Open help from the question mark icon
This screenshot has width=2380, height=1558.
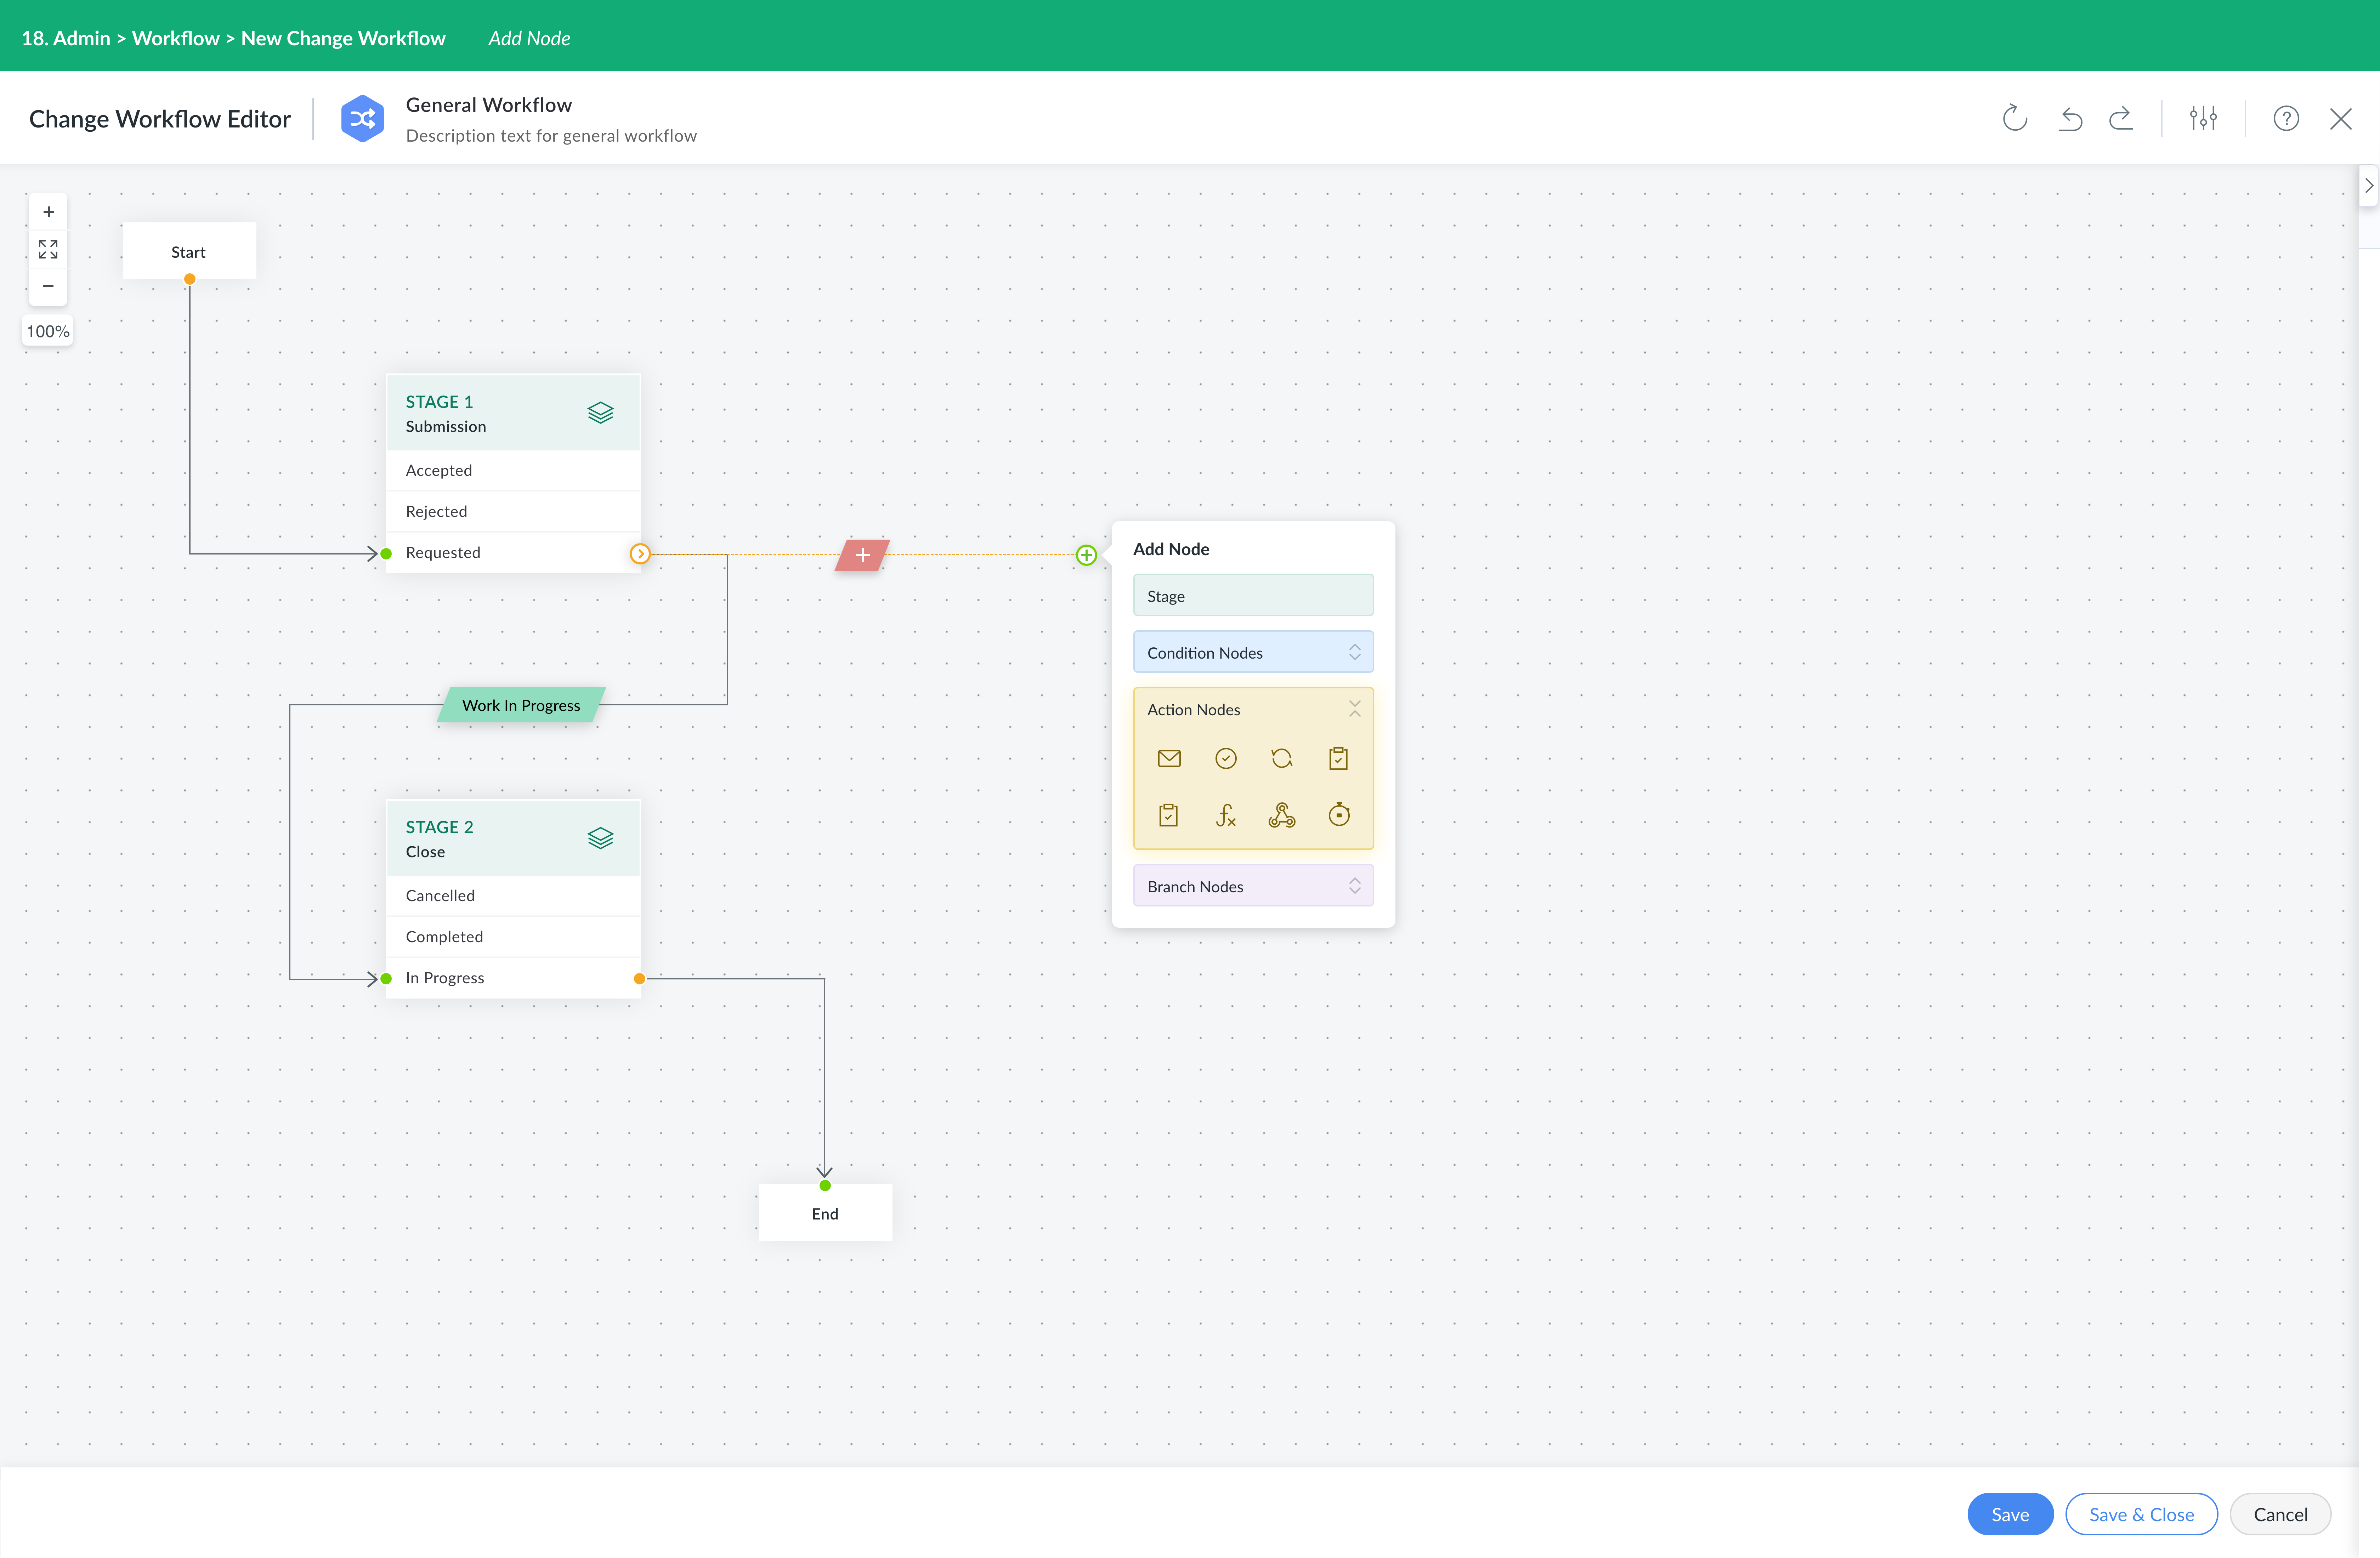2286,118
